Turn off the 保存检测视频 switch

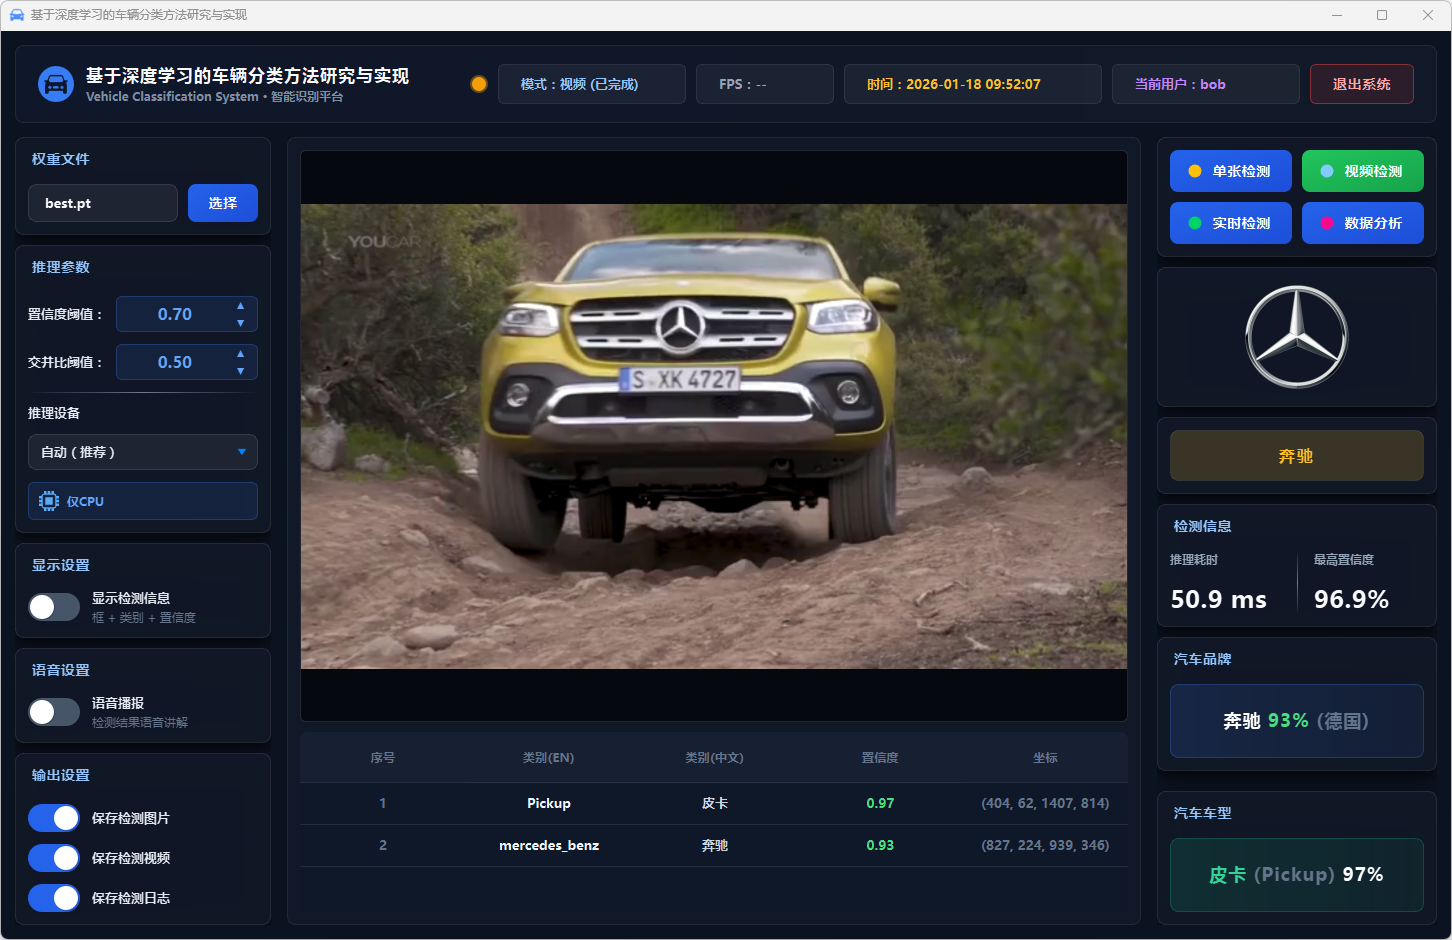54,858
